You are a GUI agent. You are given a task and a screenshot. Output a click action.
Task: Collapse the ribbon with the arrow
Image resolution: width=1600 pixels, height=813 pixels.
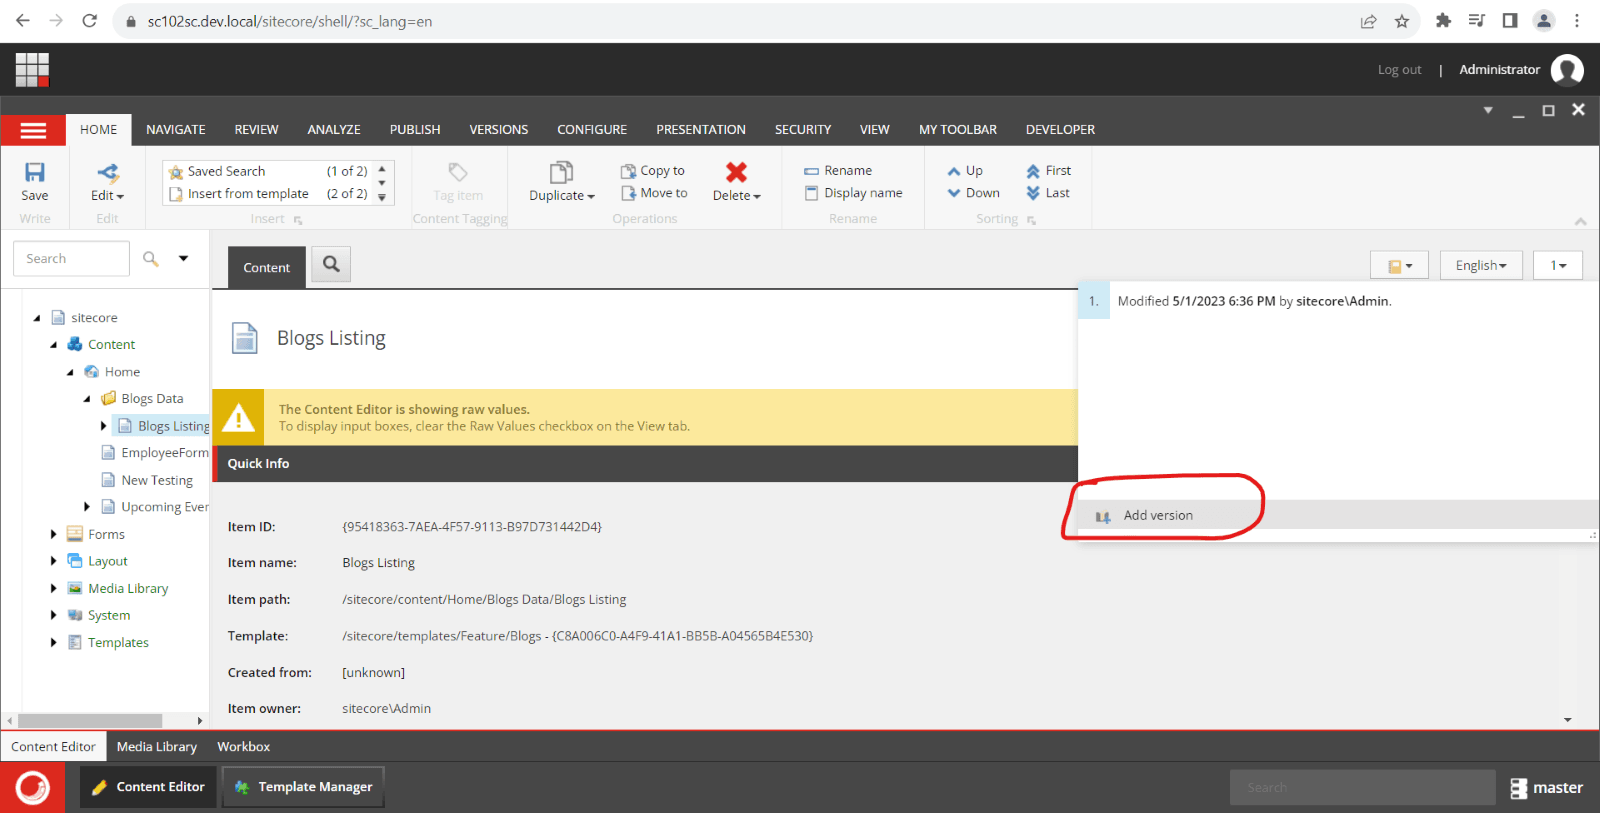1581,222
